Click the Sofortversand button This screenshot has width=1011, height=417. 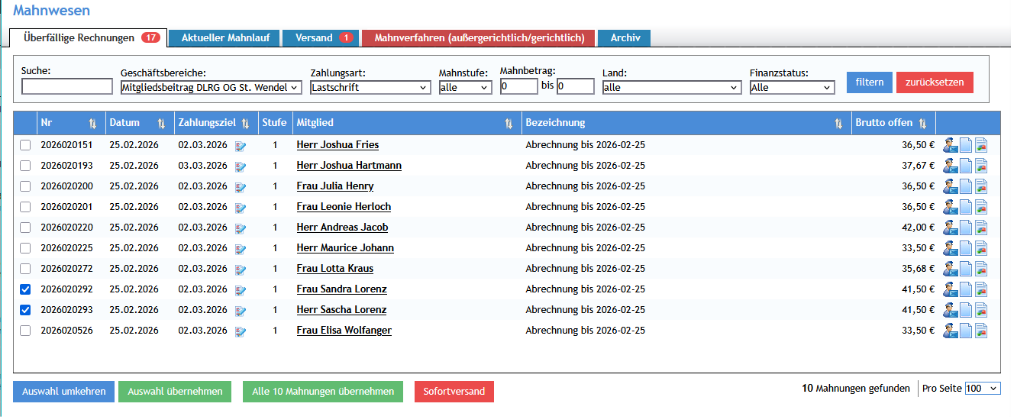point(454,392)
